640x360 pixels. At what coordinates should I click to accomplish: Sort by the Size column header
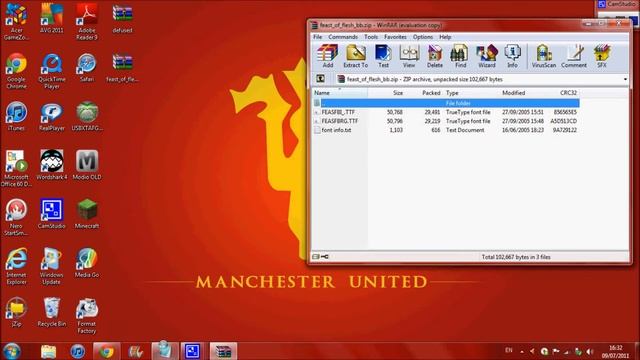pos(386,93)
